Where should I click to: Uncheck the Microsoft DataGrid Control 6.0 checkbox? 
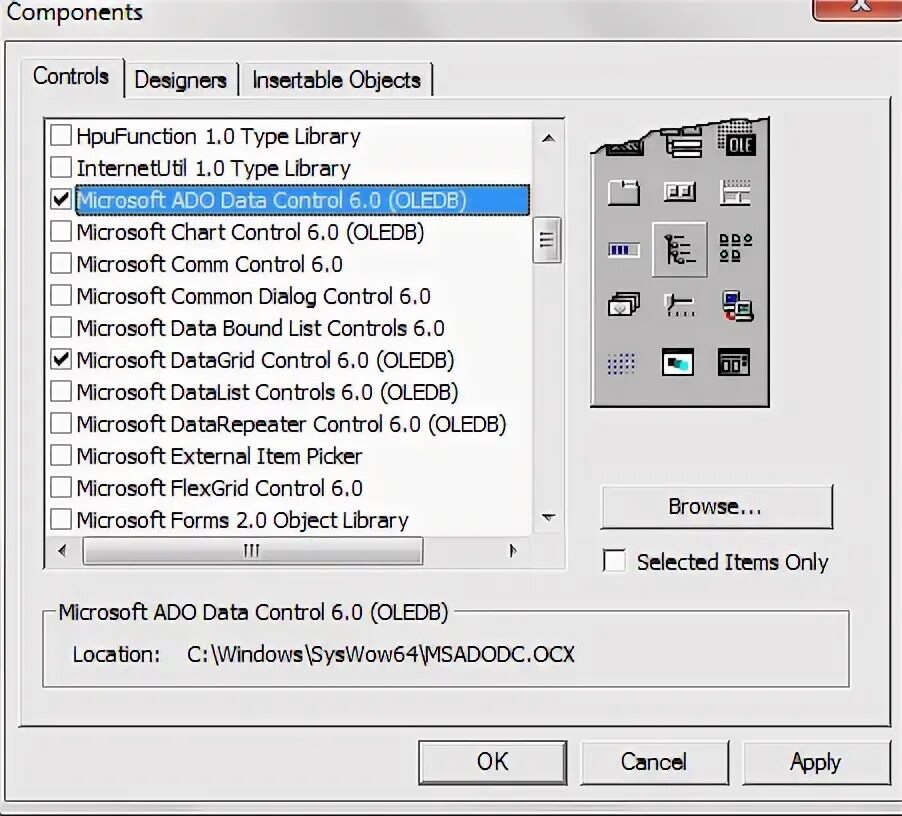(x=60, y=360)
